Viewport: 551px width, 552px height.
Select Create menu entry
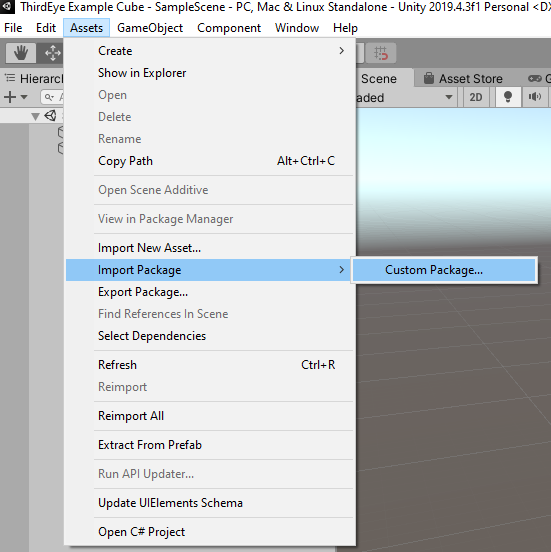point(210,51)
